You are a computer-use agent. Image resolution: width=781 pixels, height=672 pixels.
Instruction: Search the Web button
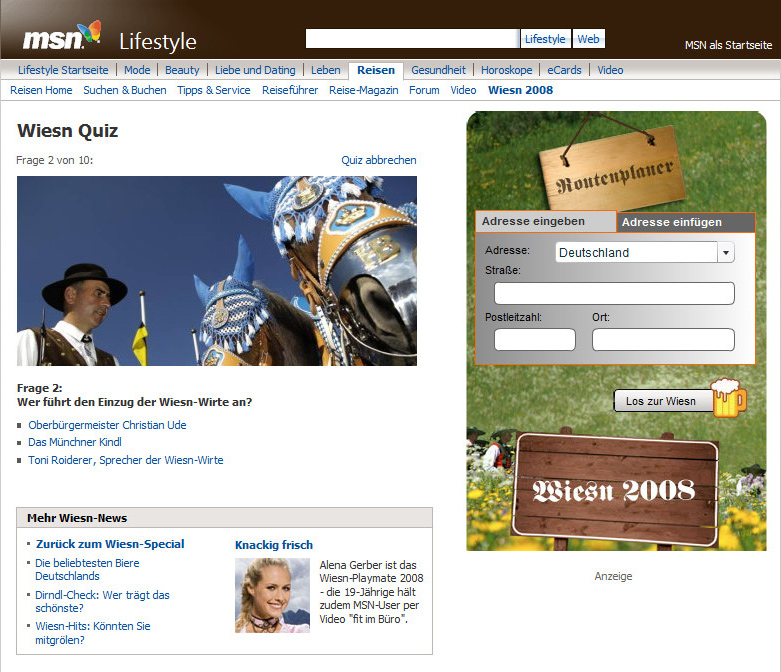[588, 39]
